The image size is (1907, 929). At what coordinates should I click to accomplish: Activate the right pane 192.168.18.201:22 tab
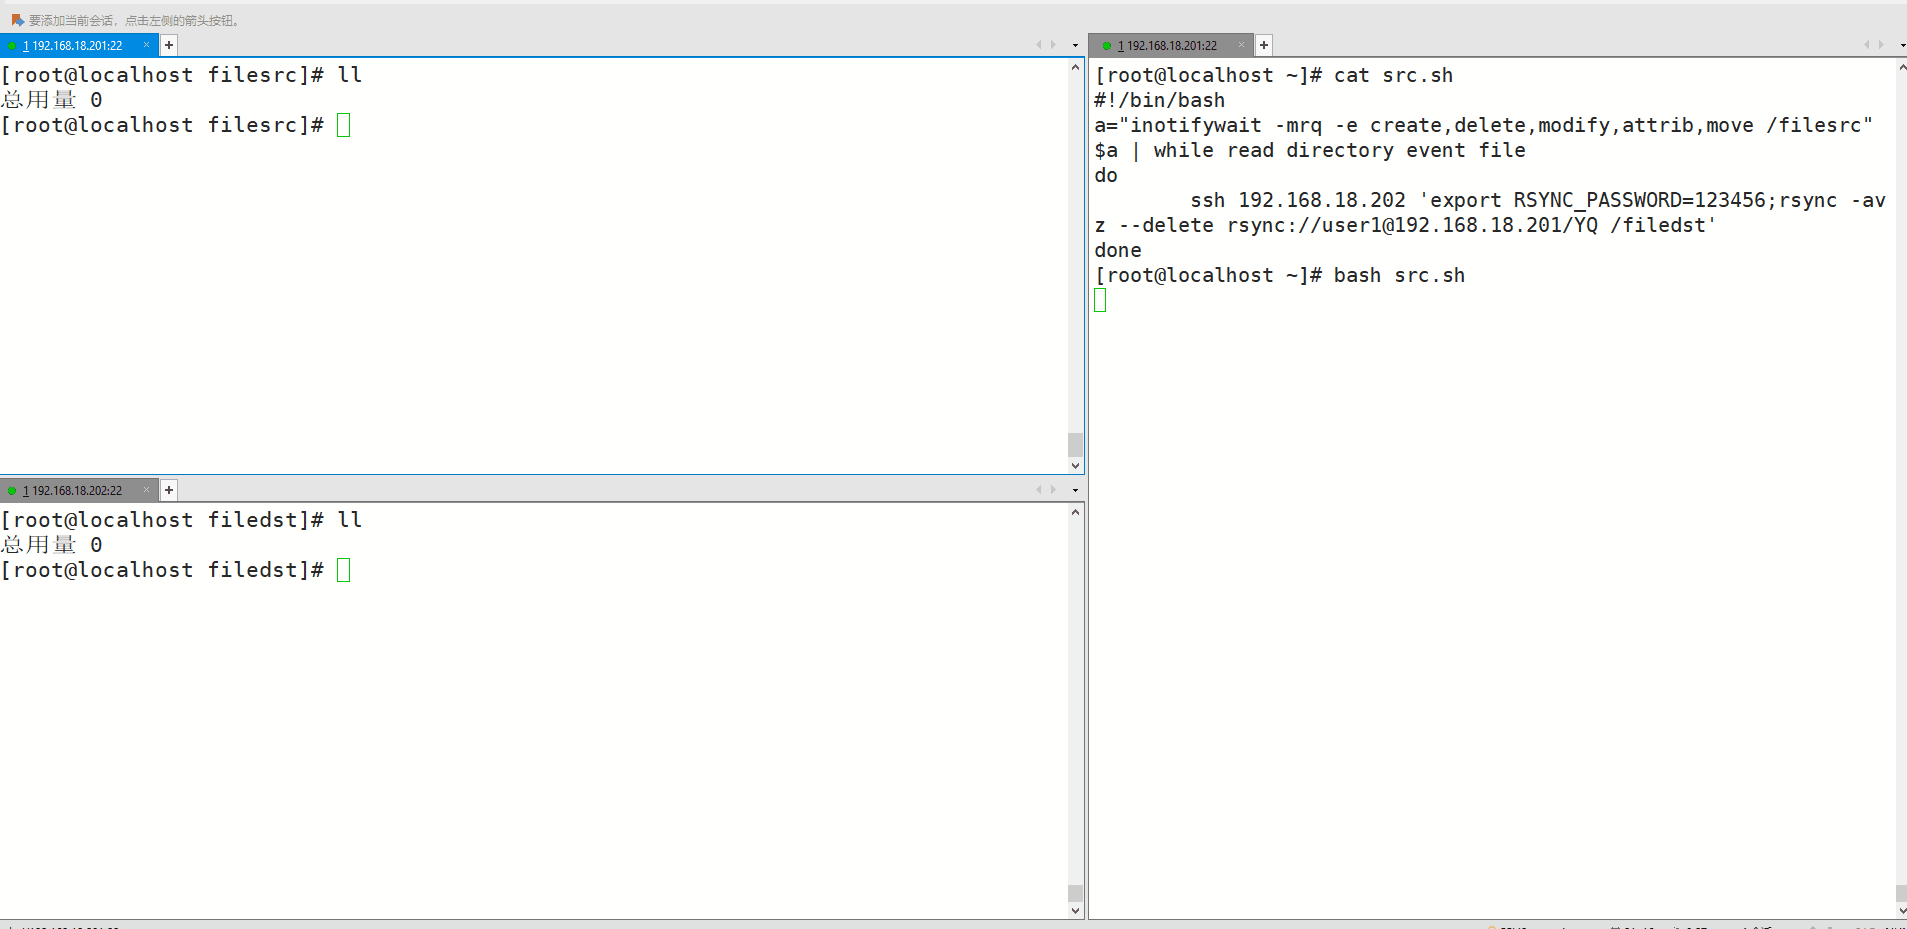click(1171, 46)
